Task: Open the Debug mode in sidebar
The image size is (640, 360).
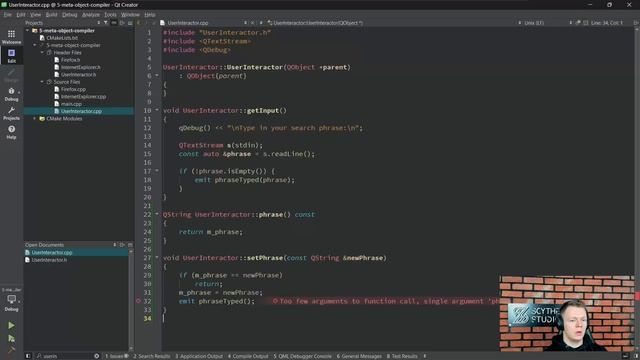Action: coord(11,94)
